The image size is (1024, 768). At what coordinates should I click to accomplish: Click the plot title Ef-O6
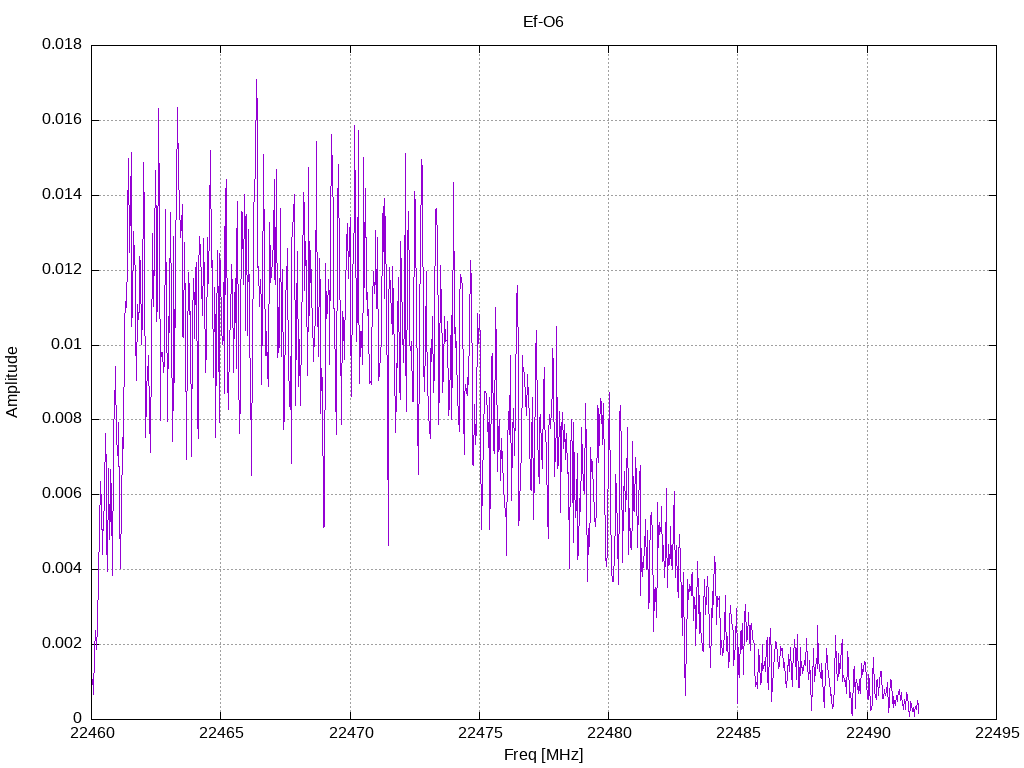click(x=543, y=22)
